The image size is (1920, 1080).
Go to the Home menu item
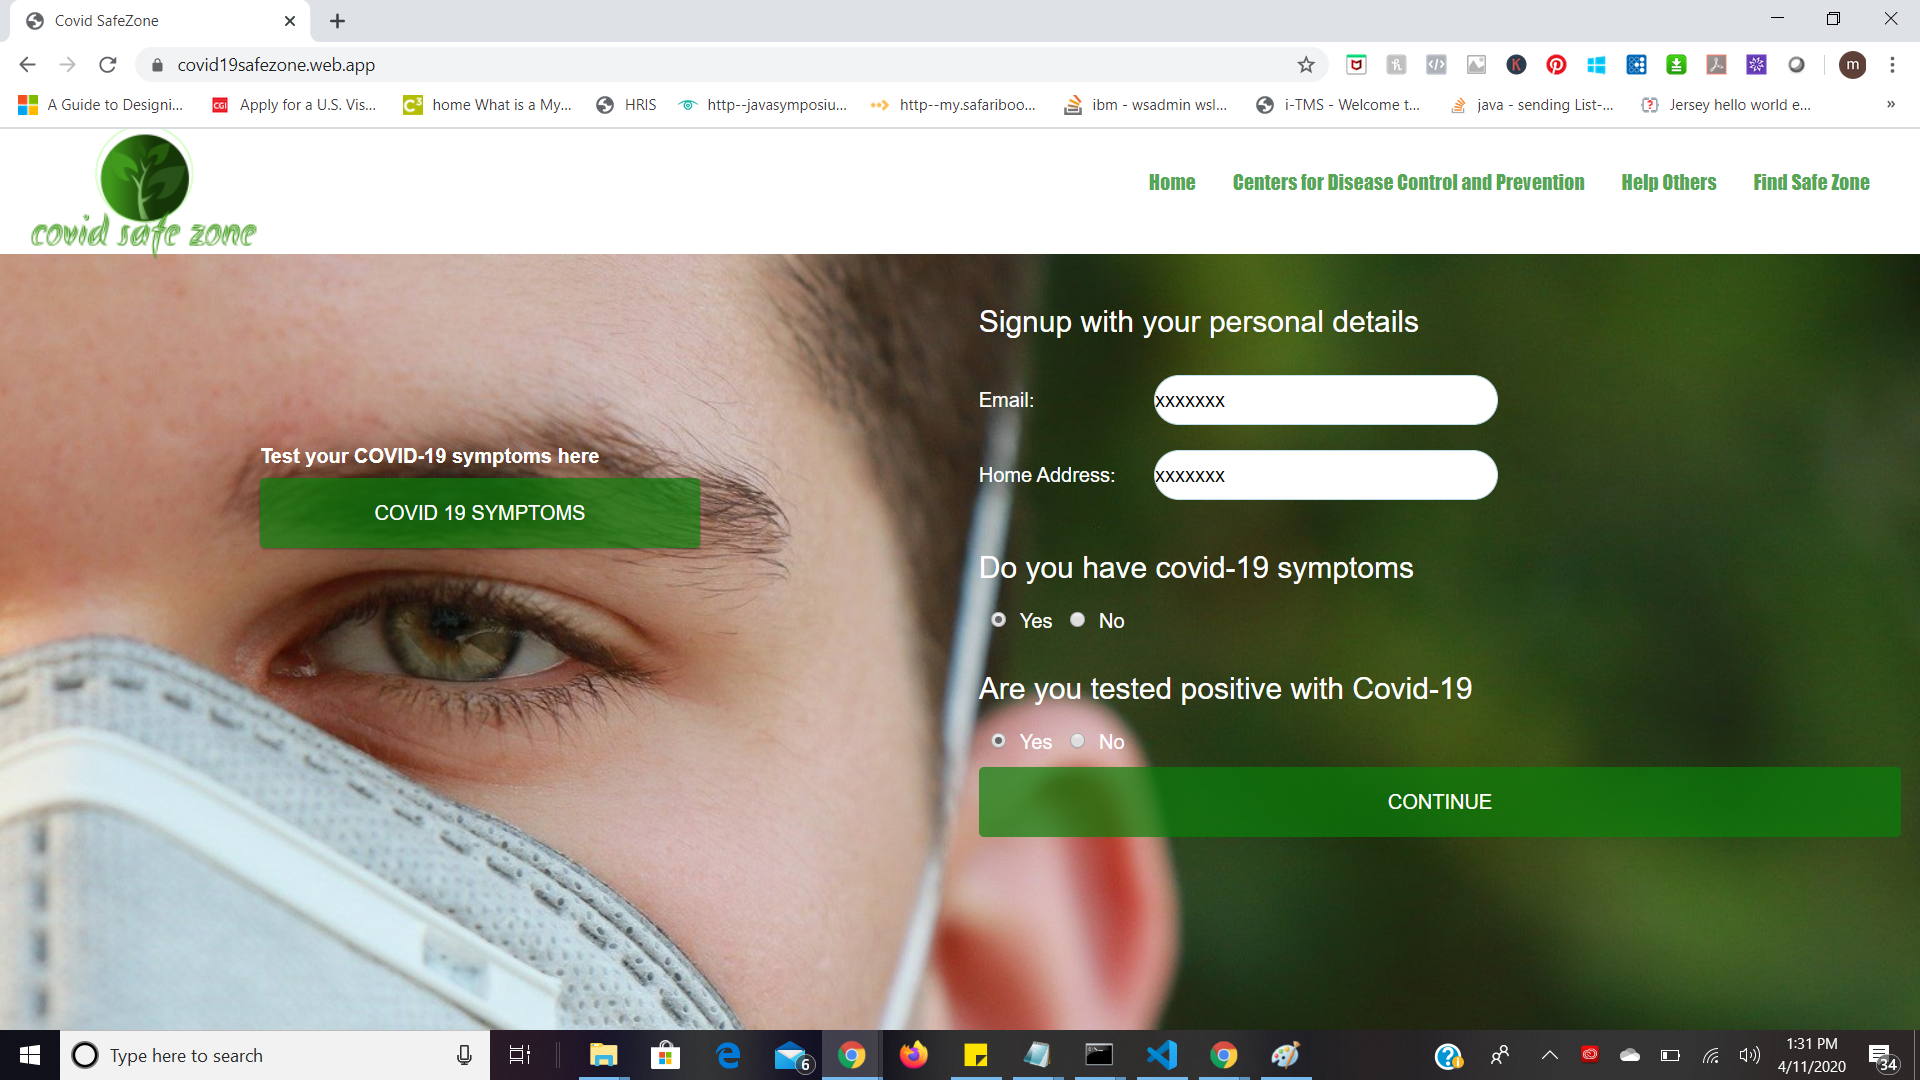pyautogui.click(x=1171, y=182)
